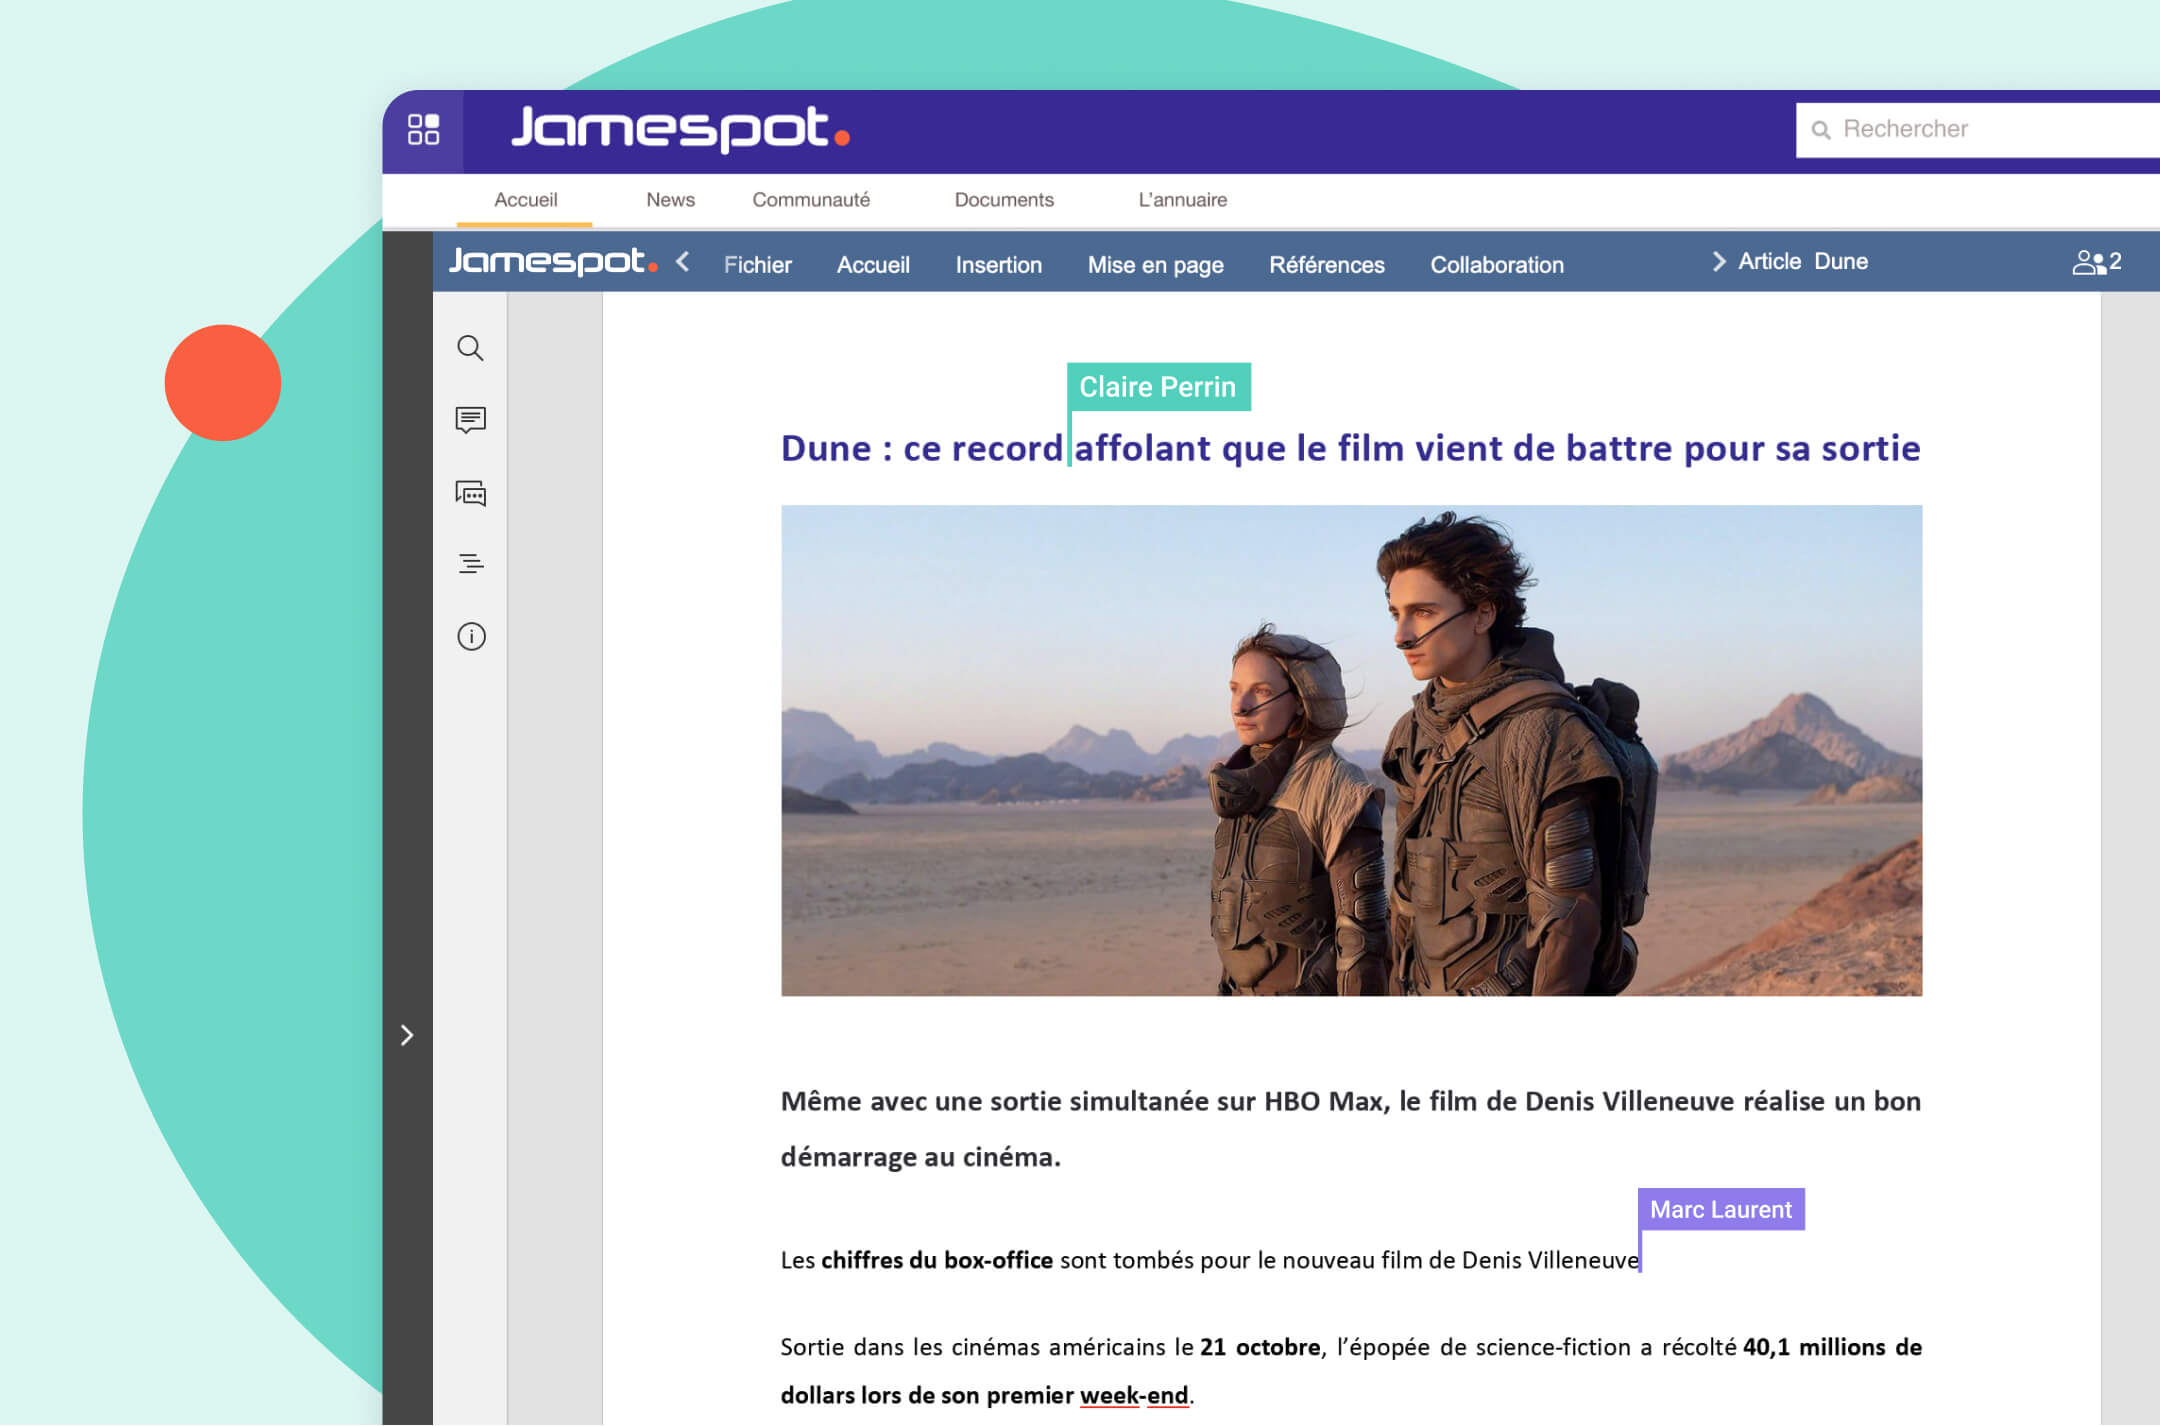Open the Mise en page menu
The image size is (2160, 1426).
1155,265
